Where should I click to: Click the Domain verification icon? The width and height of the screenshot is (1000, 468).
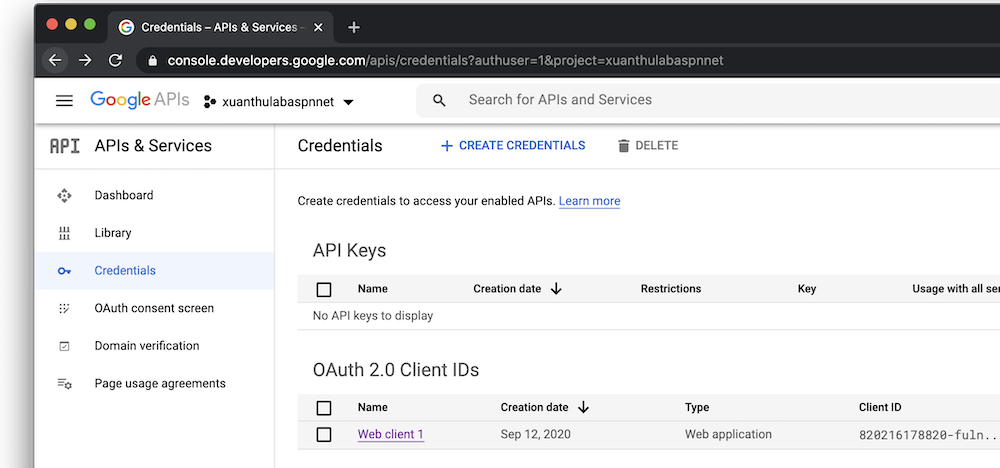pos(65,346)
